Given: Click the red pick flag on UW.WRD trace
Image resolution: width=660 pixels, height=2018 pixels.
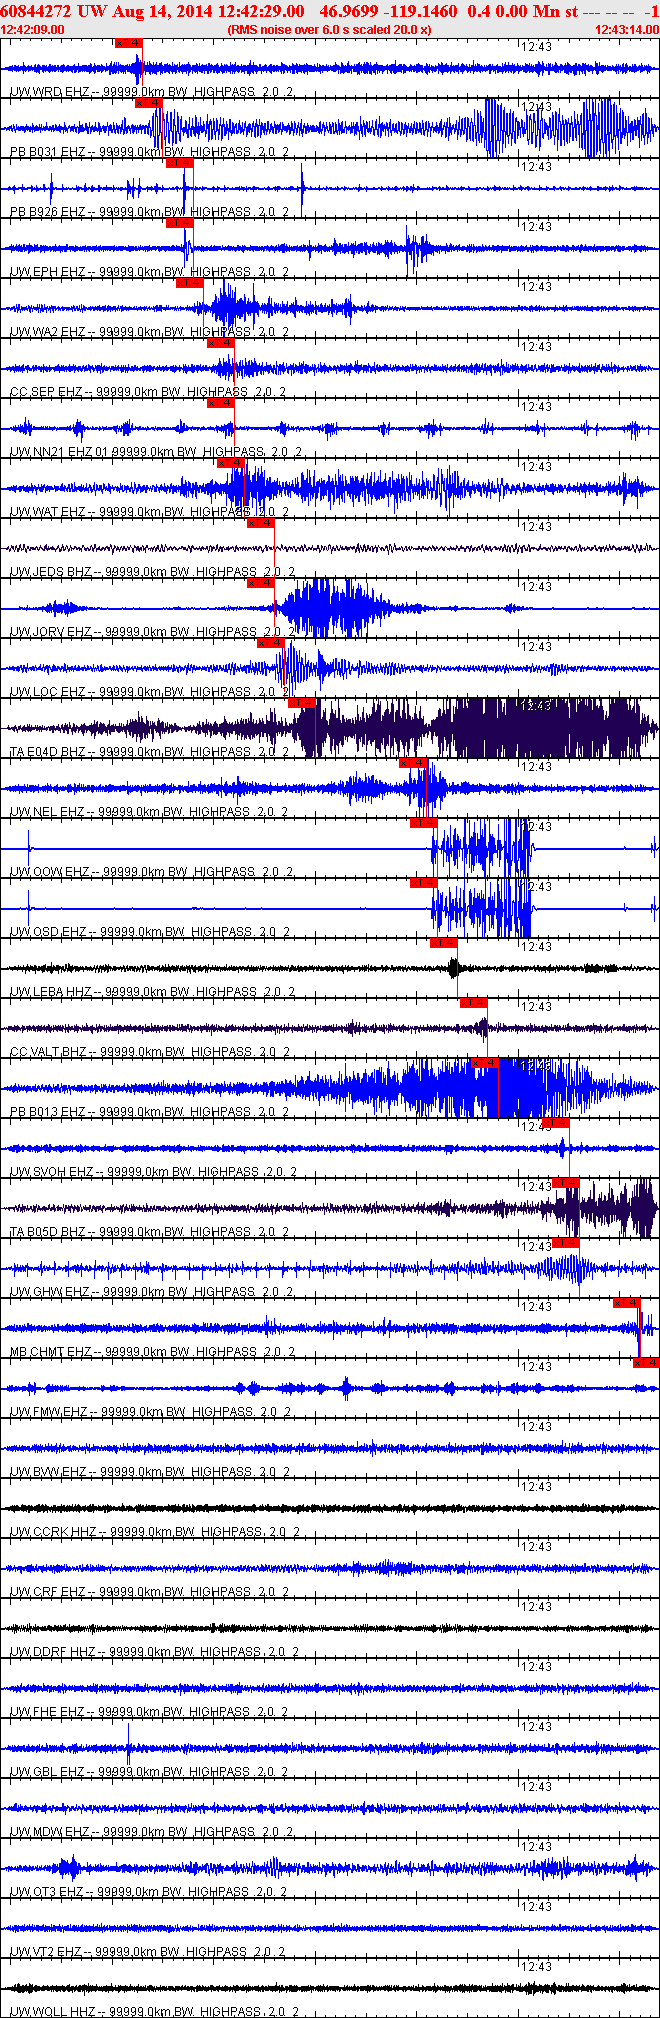Looking at the screenshot, I should coord(129,43).
